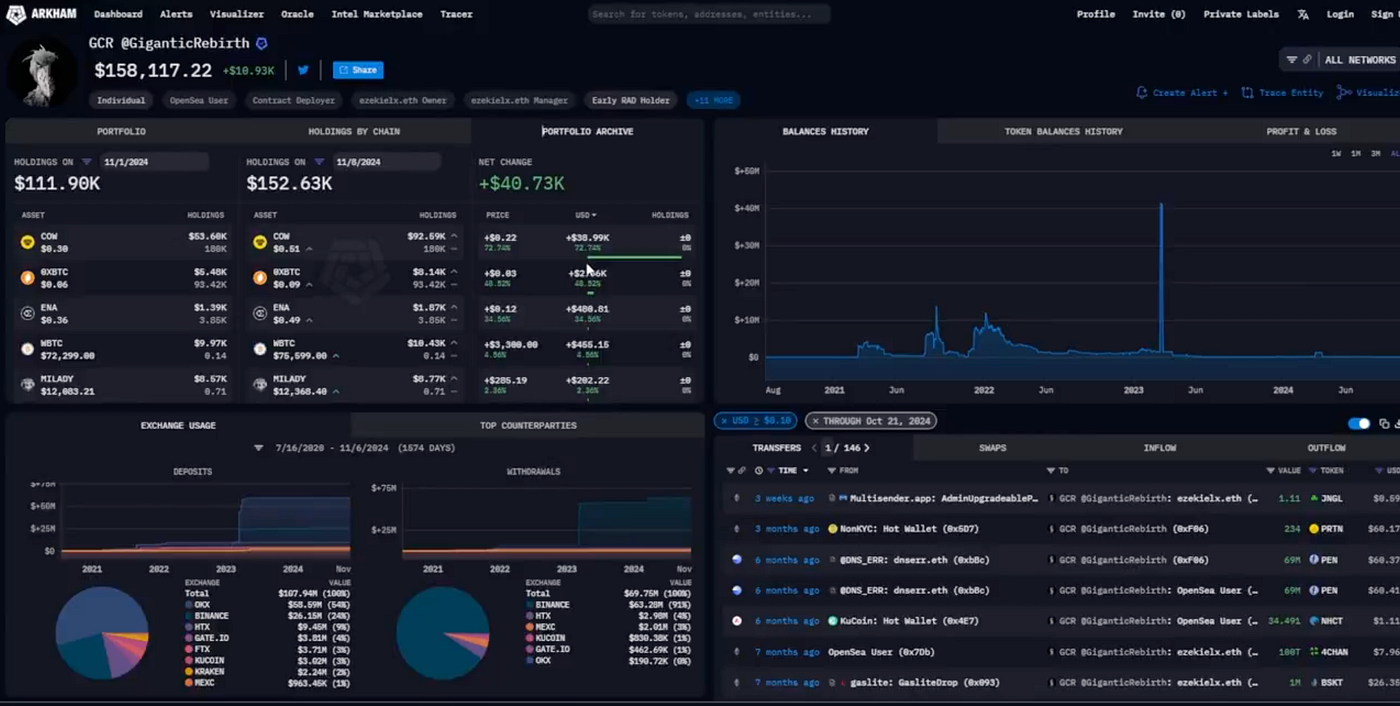Click the Arkham logo icon
The image size is (1400, 706).
pos(15,14)
